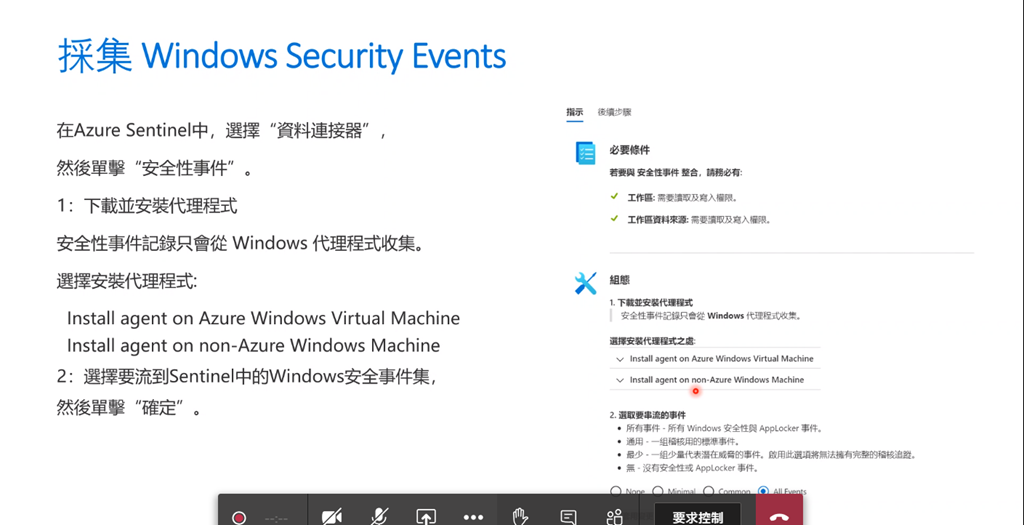Click the 必要條件 checklist icon
Viewport: 1024px width, 525px height.
585,152
